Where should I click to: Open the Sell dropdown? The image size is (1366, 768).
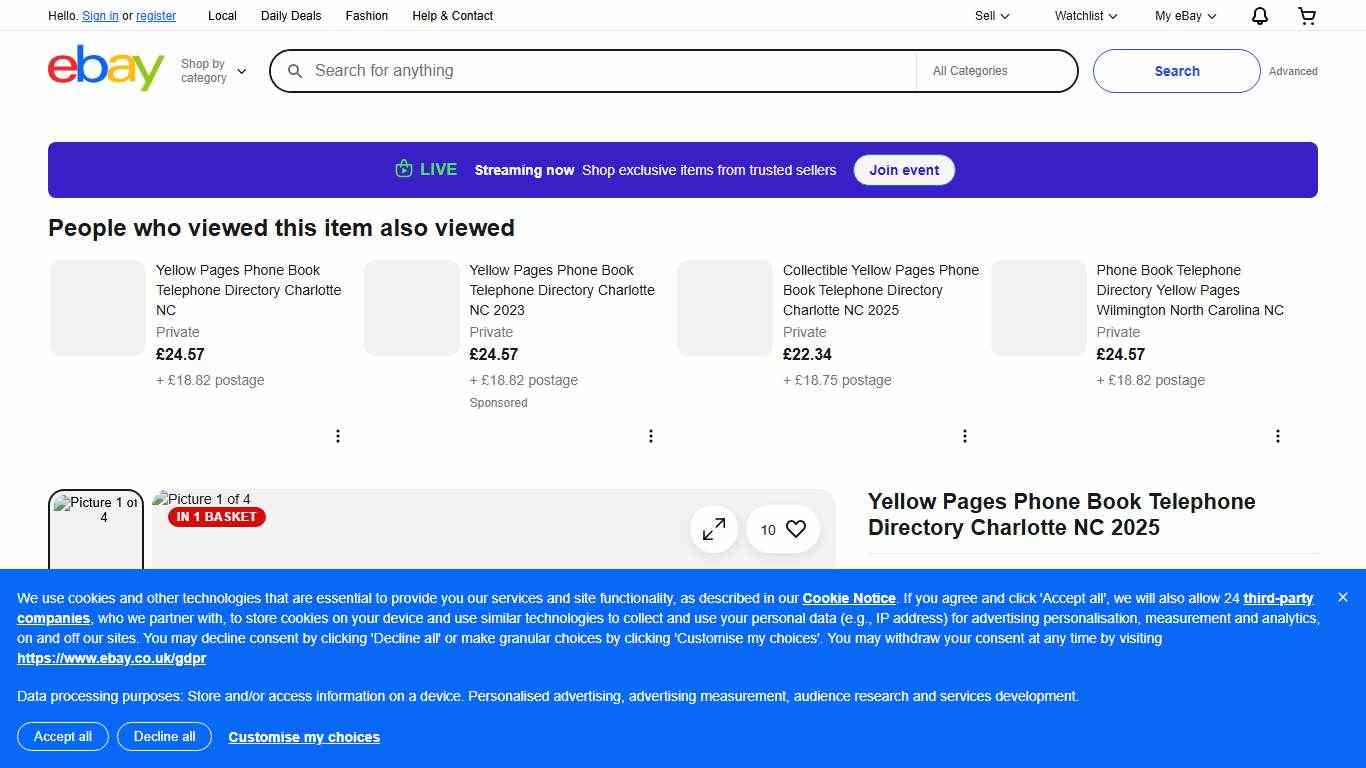click(x=990, y=15)
